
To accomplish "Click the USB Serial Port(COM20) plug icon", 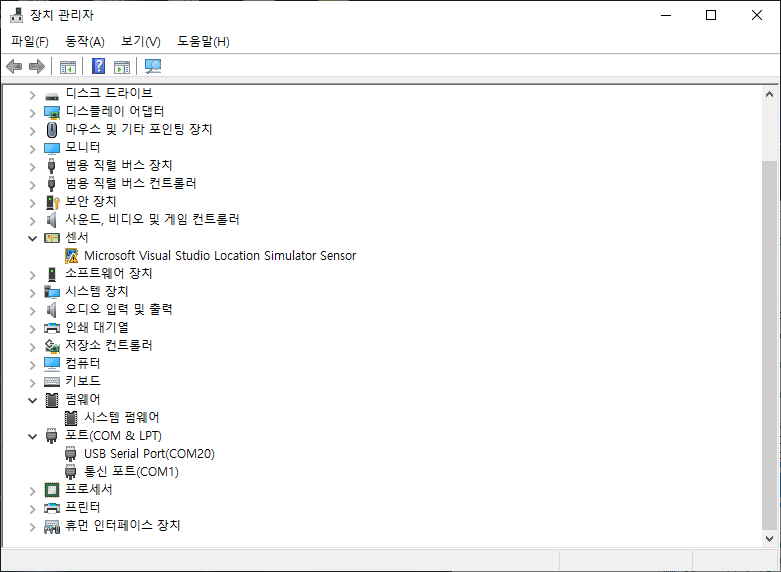I will click(71, 453).
